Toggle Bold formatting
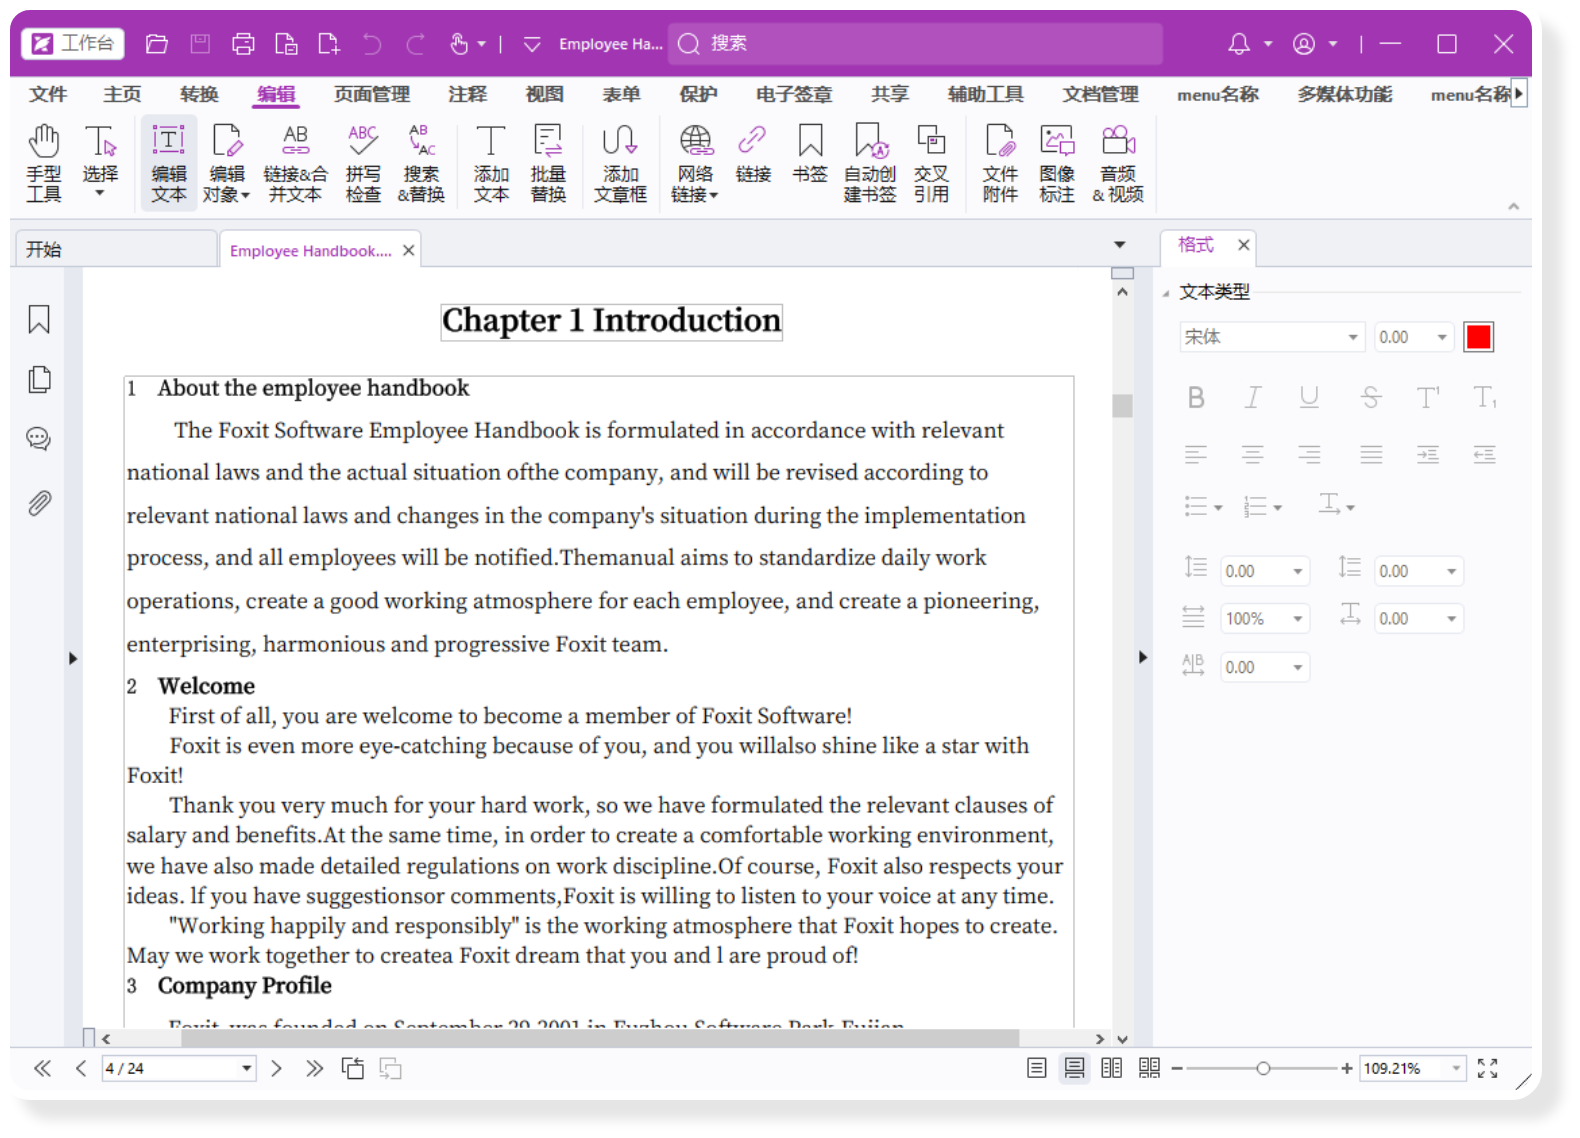Image resolution: width=1580 pixels, height=1138 pixels. [1196, 398]
